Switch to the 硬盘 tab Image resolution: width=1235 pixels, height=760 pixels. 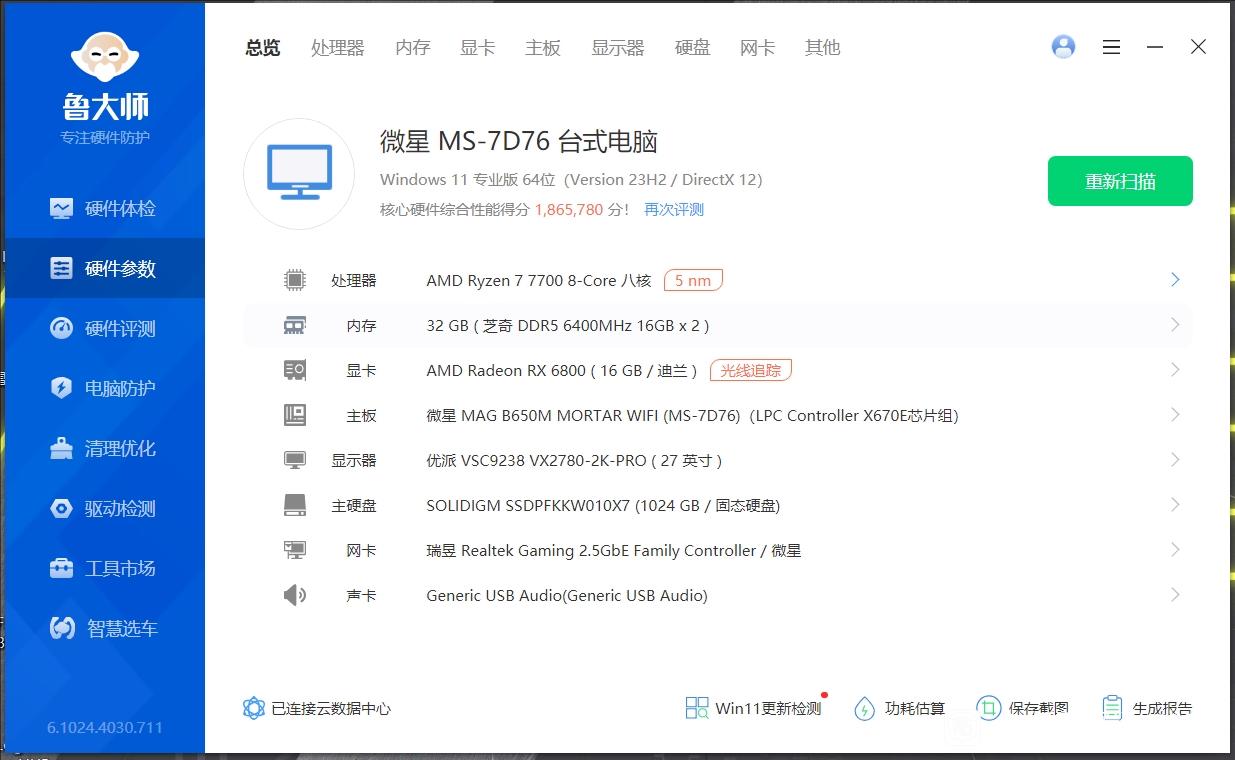tap(693, 48)
